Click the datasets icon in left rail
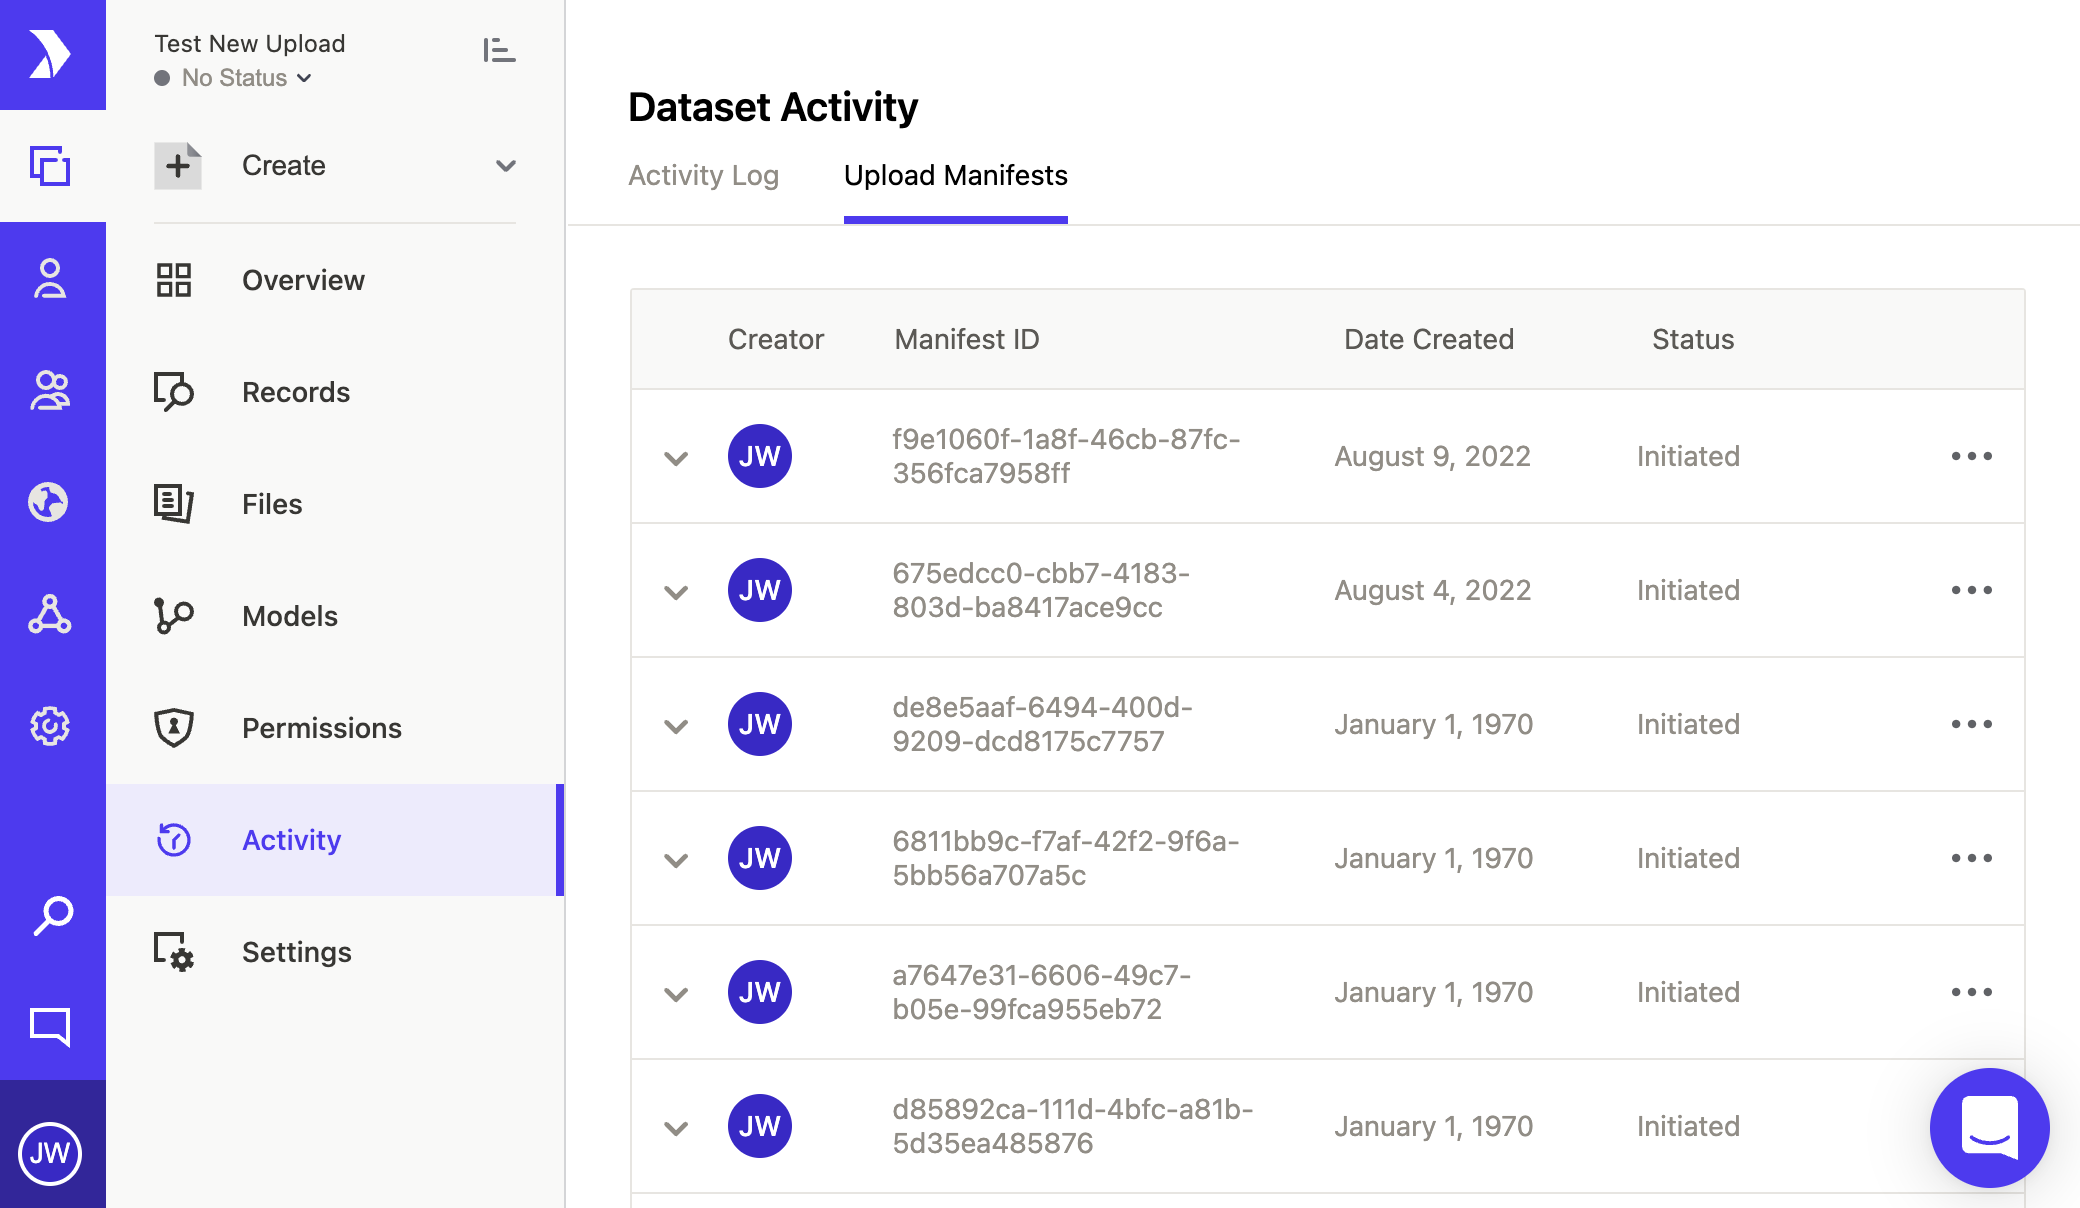The image size is (2080, 1208). click(x=50, y=166)
